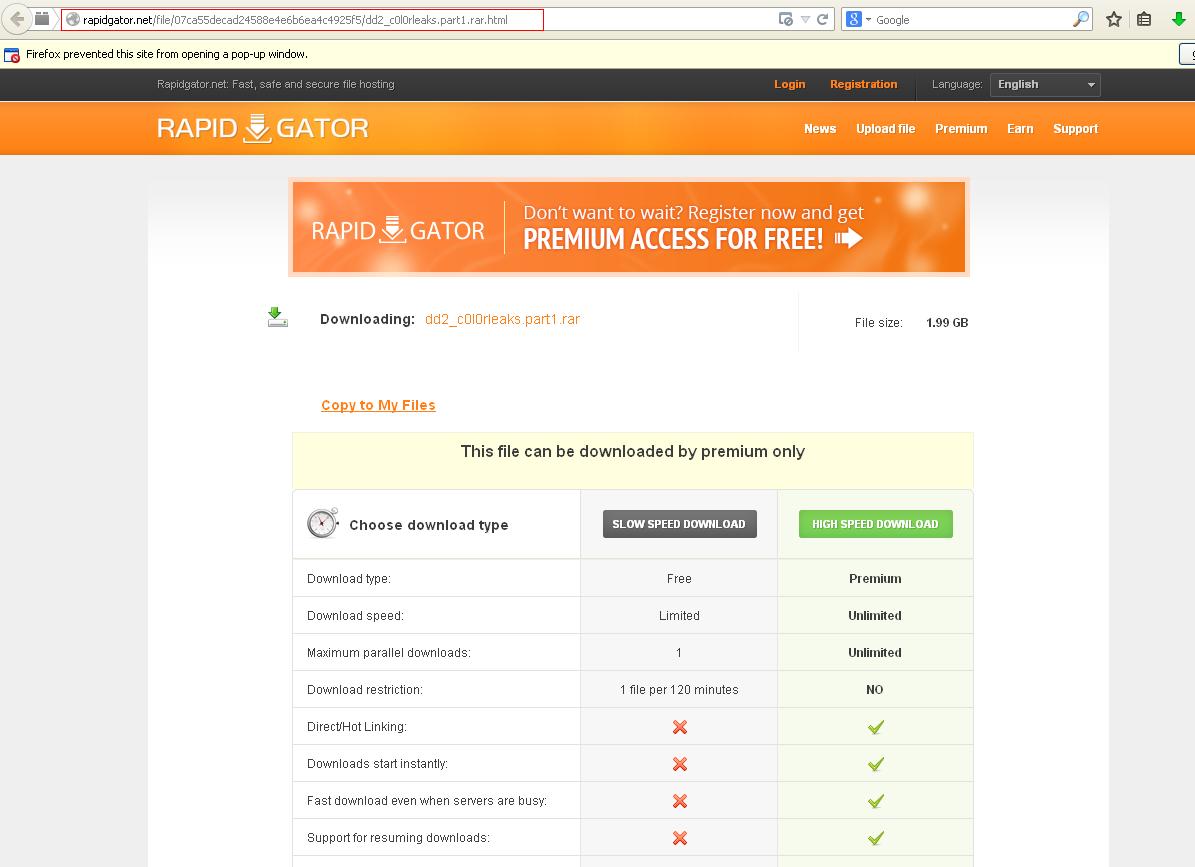Click the Premium Access For Free banner

point(629,227)
